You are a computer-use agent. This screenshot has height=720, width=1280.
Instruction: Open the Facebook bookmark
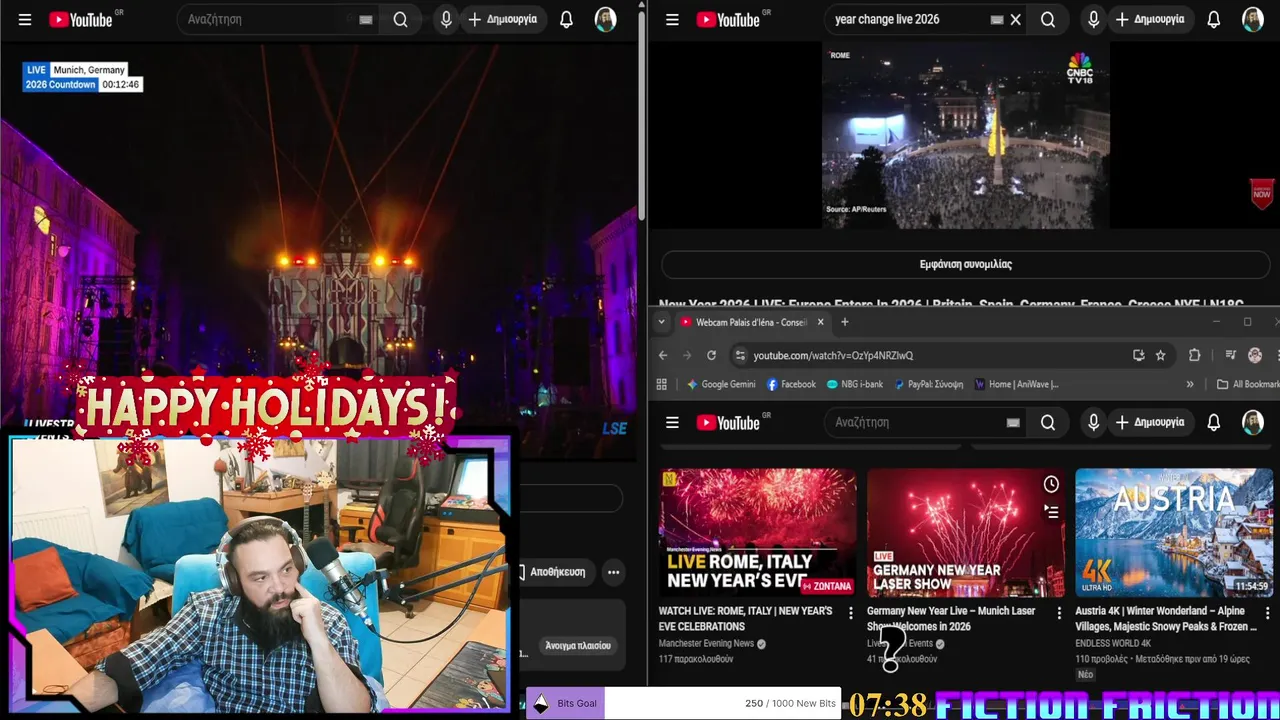pyautogui.click(x=791, y=384)
